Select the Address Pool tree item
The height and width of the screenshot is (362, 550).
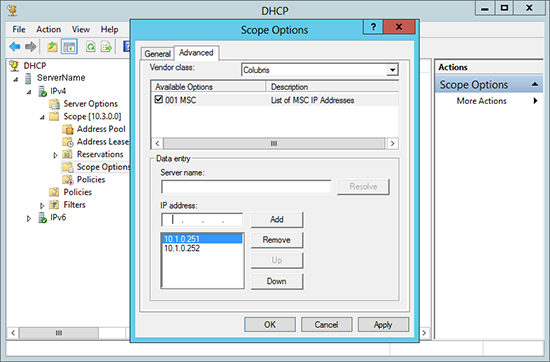click(x=101, y=129)
